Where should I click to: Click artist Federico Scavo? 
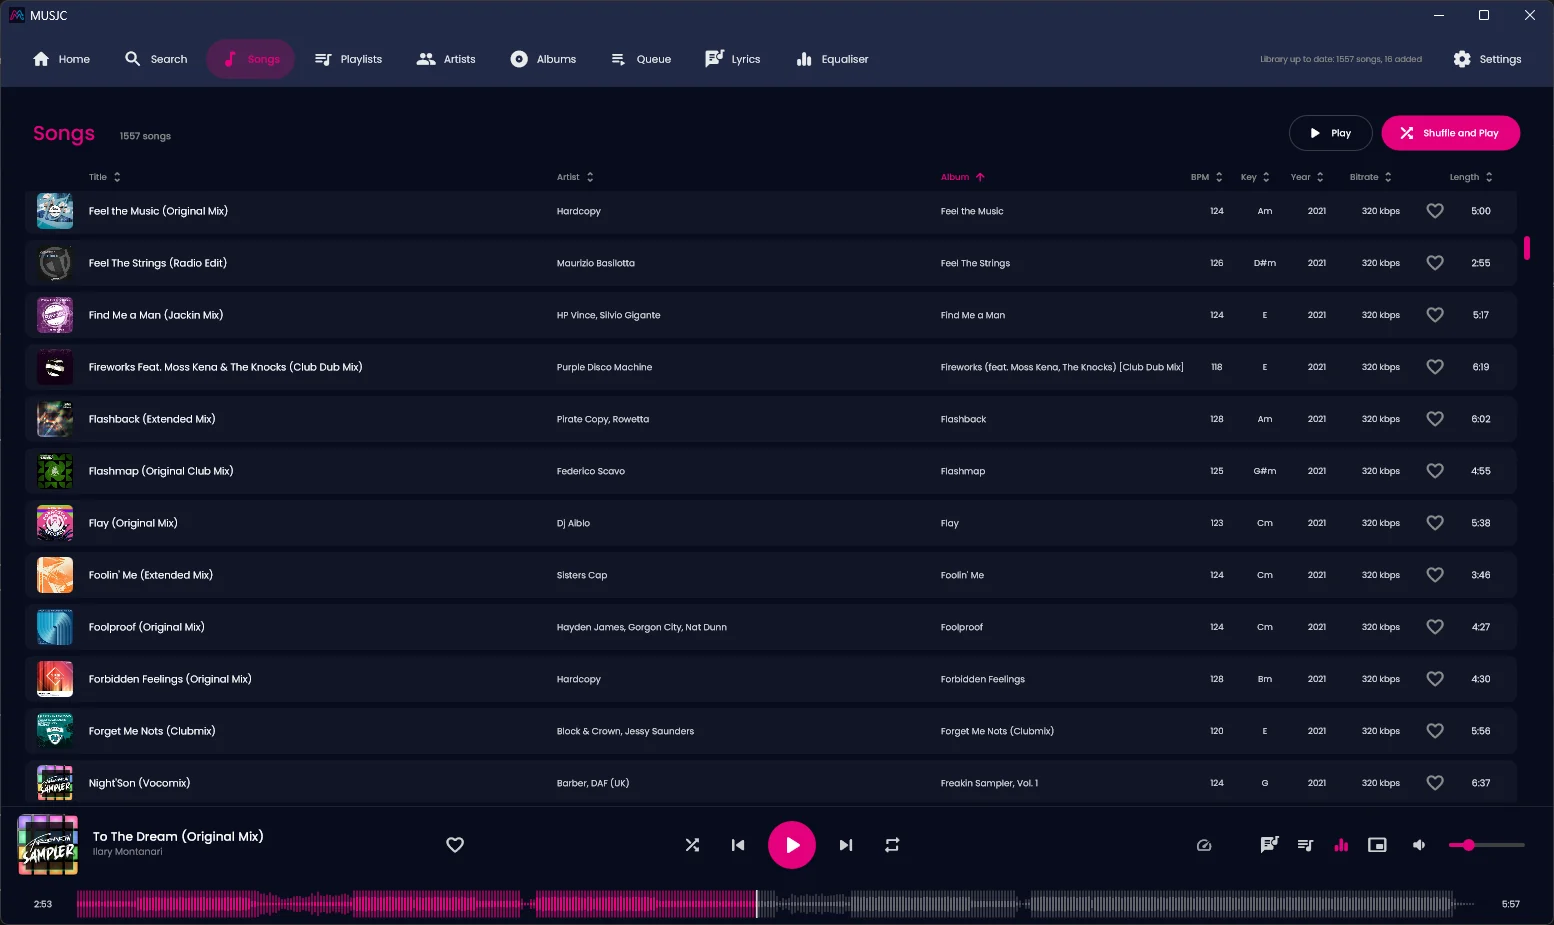point(590,471)
